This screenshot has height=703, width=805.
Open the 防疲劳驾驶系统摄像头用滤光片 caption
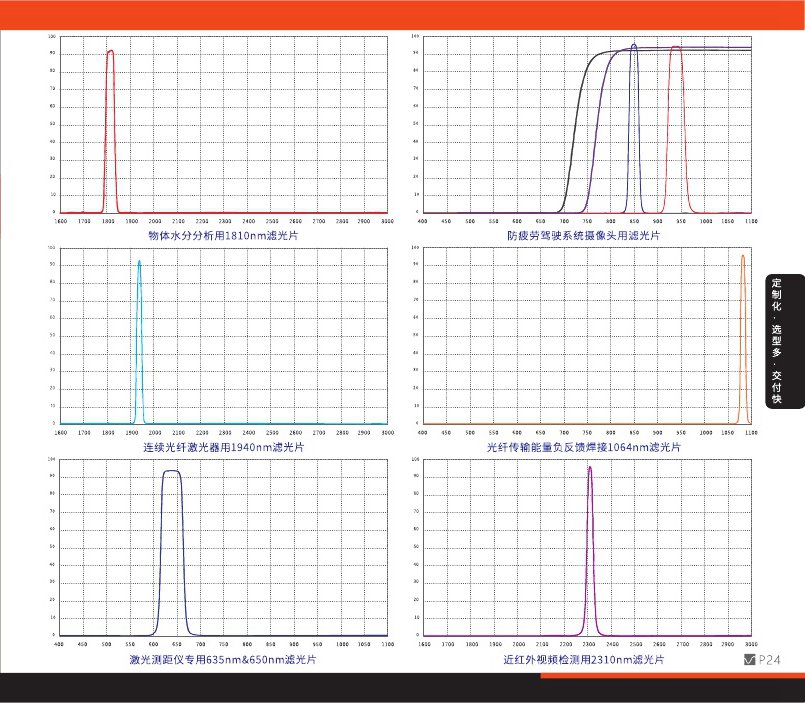pos(585,236)
